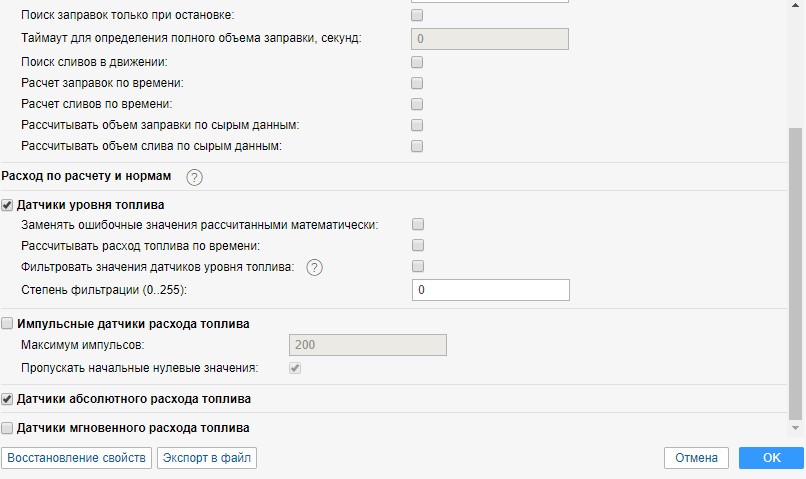Toggle Поиск сливов в движении checkbox
The height and width of the screenshot is (479, 806).
tap(417, 62)
